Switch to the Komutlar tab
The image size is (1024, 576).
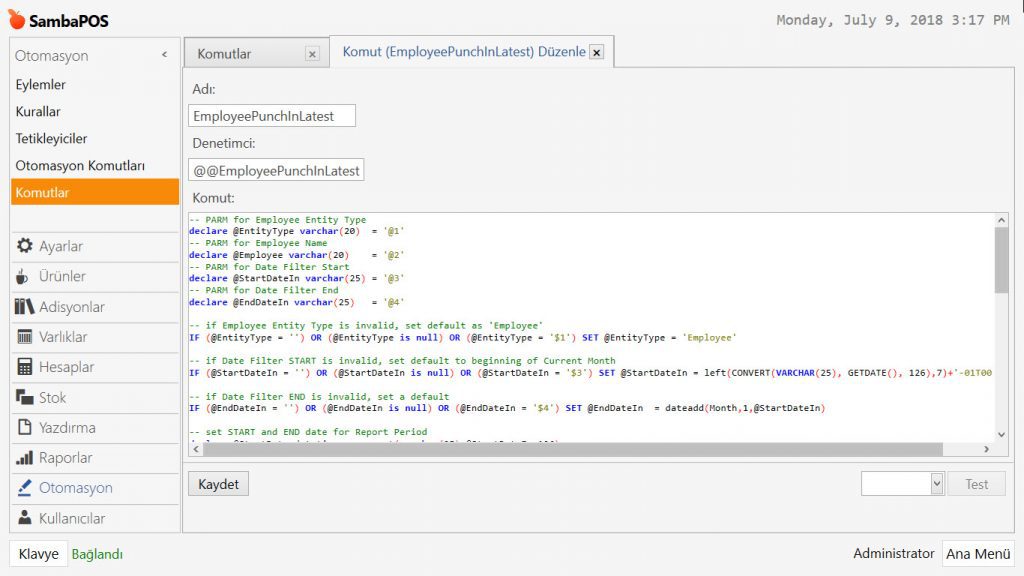[x=225, y=54]
